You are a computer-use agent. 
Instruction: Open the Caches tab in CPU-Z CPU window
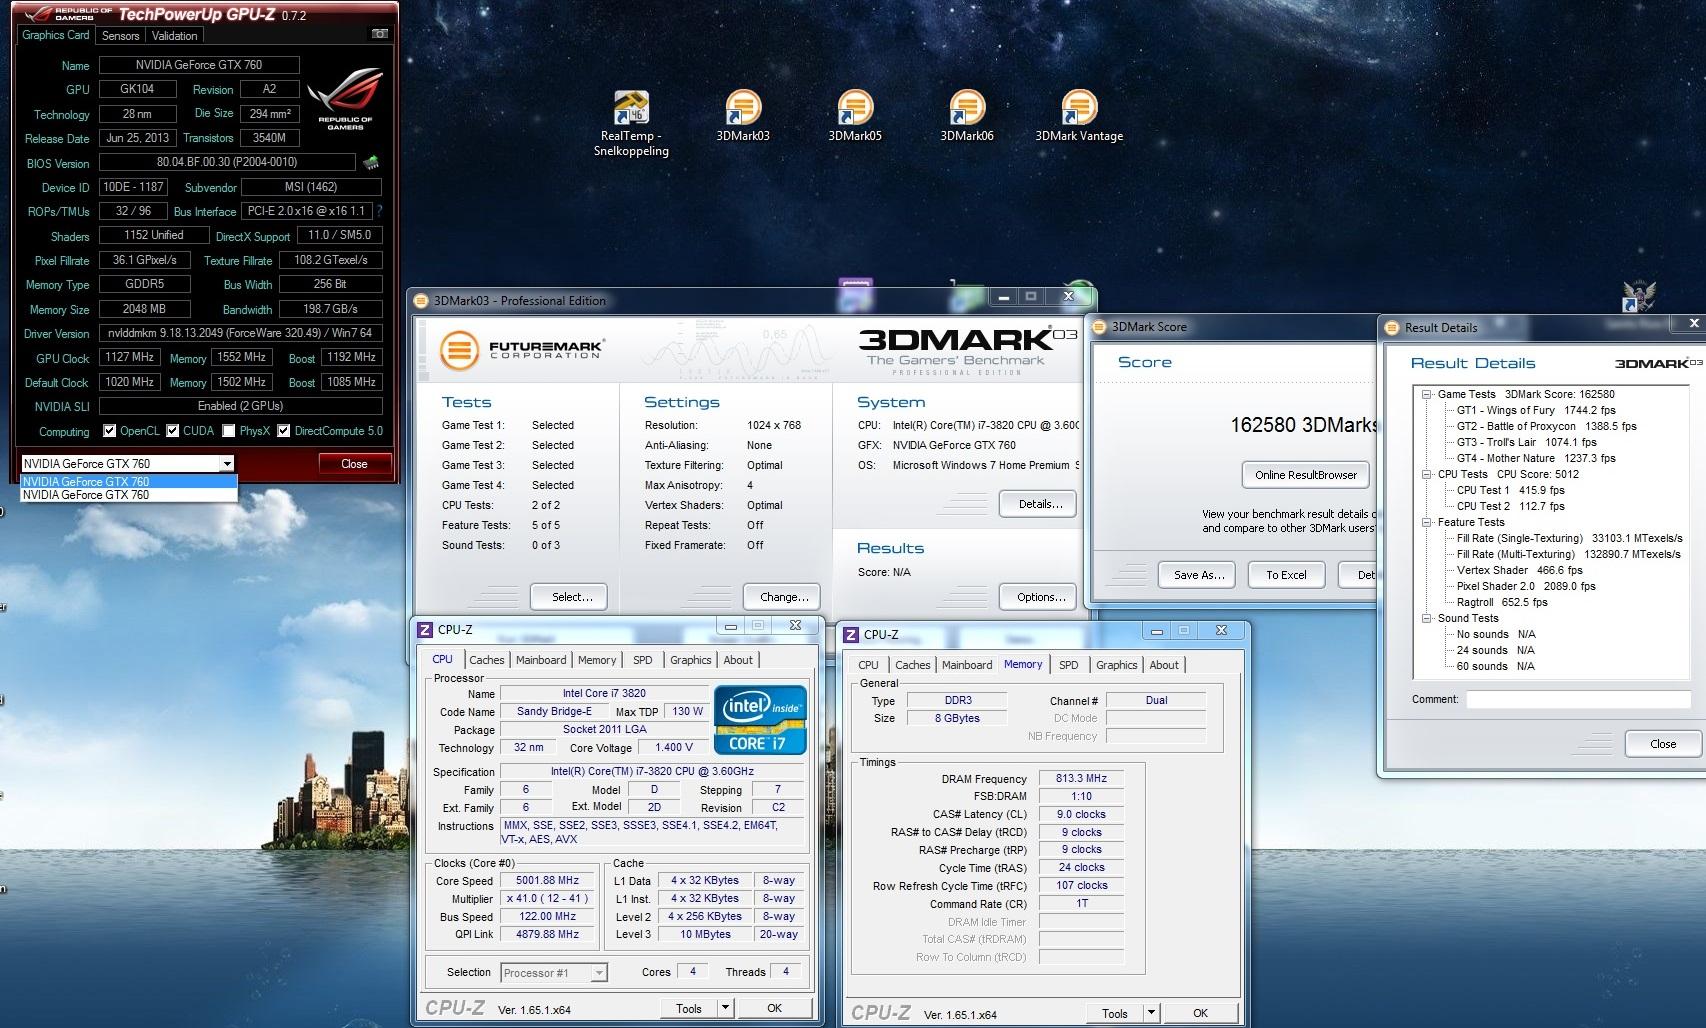coord(487,660)
